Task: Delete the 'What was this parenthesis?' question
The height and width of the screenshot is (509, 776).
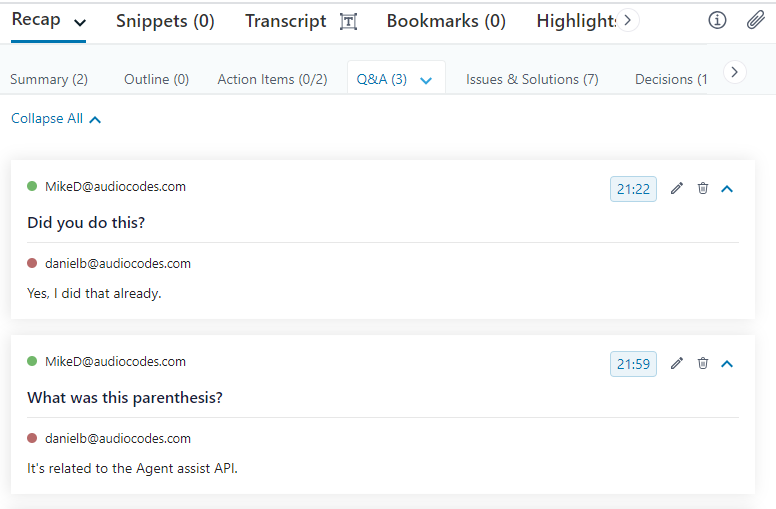Action: point(703,363)
